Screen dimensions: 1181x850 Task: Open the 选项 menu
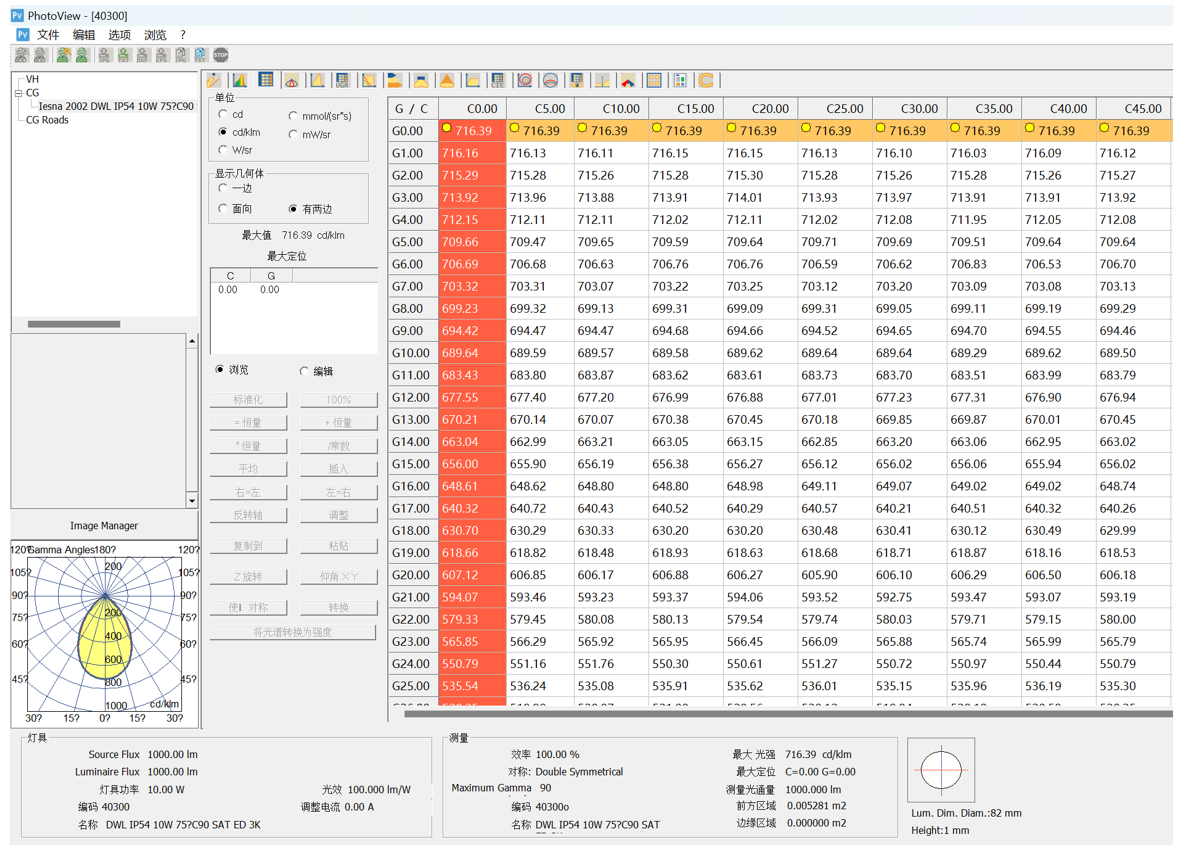119,35
